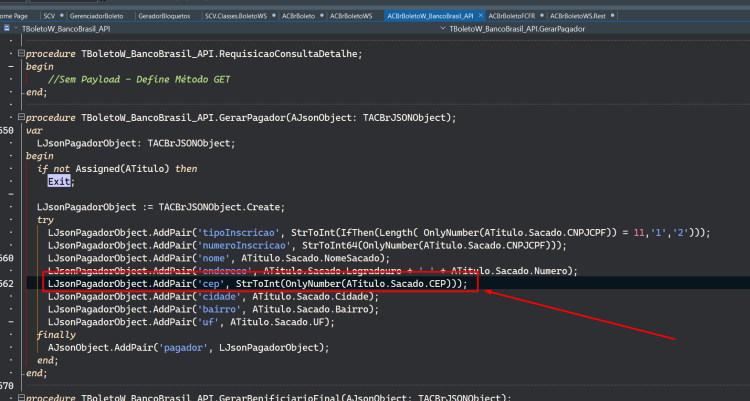Collapse the GerarPagador procedure fold

21,117
